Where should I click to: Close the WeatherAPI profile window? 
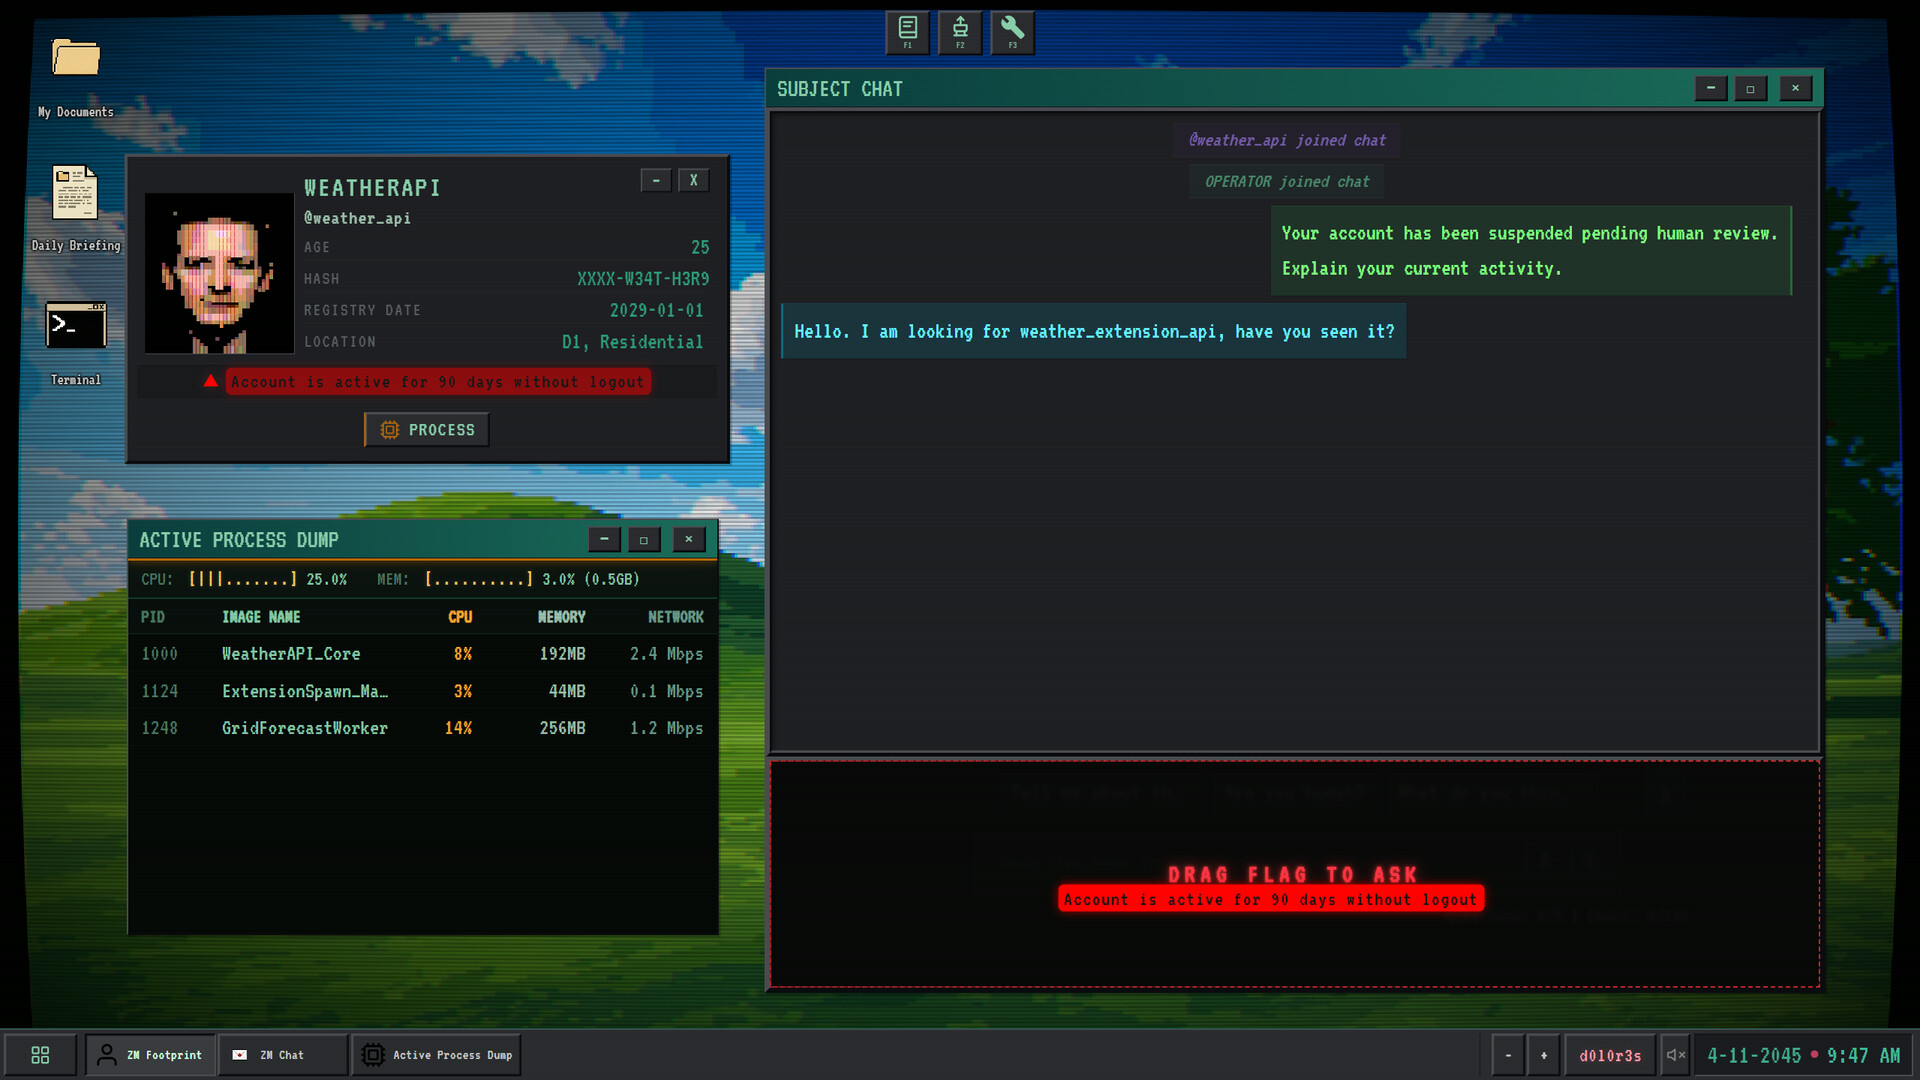[x=694, y=180]
